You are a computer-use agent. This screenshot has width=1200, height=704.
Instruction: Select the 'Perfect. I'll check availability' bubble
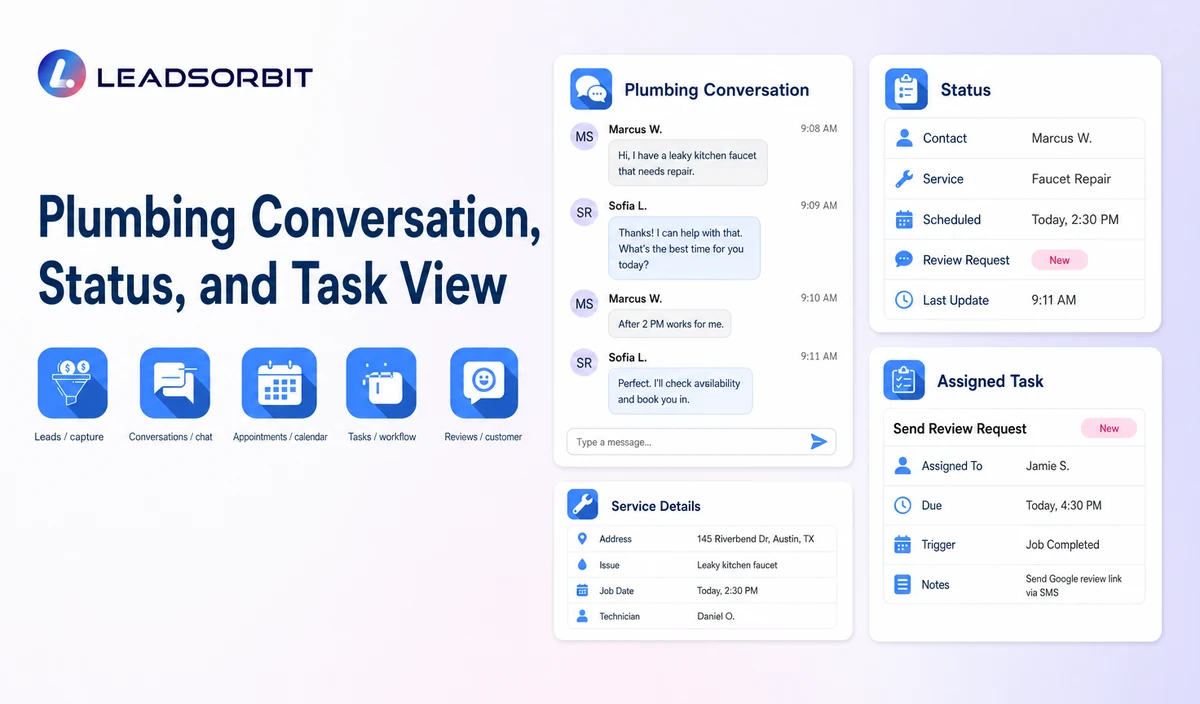680,391
